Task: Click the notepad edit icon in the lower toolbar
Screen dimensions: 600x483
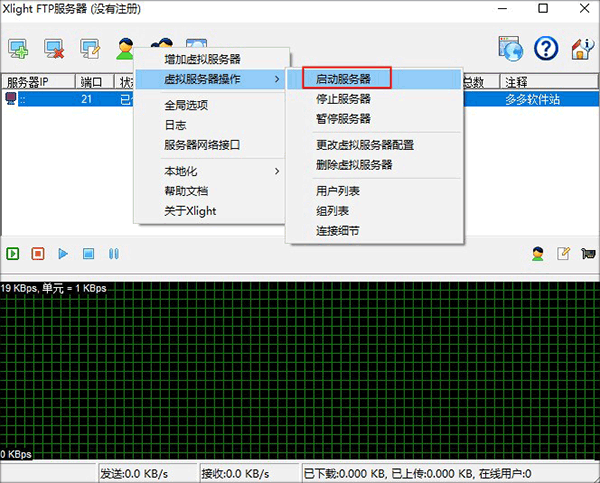Action: click(x=563, y=253)
